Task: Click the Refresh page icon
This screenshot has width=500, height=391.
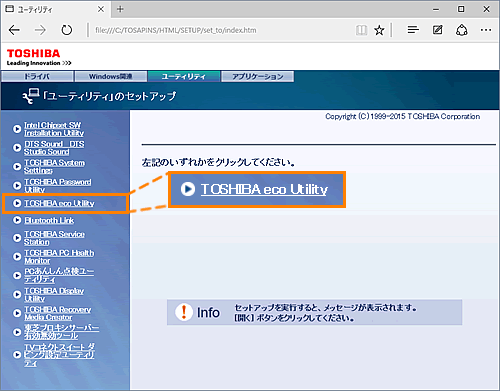Action: pyautogui.click(x=67, y=30)
